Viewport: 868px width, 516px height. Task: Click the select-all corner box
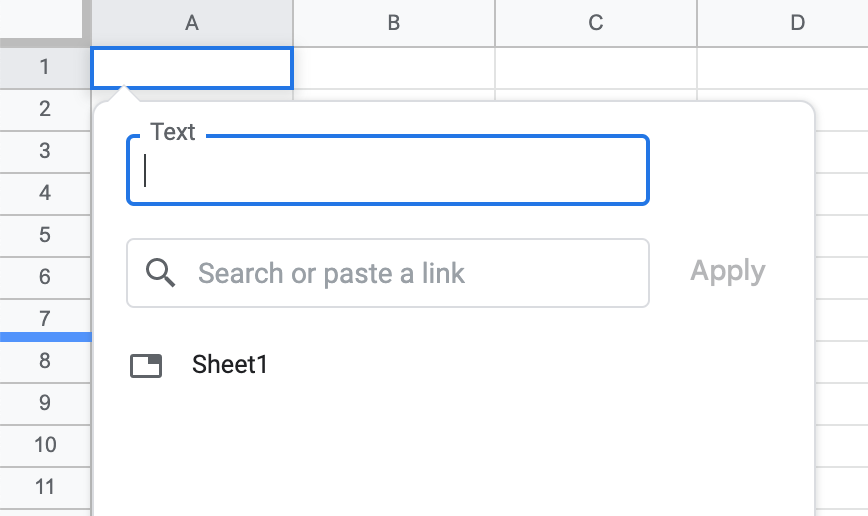pyautogui.click(x=44, y=23)
